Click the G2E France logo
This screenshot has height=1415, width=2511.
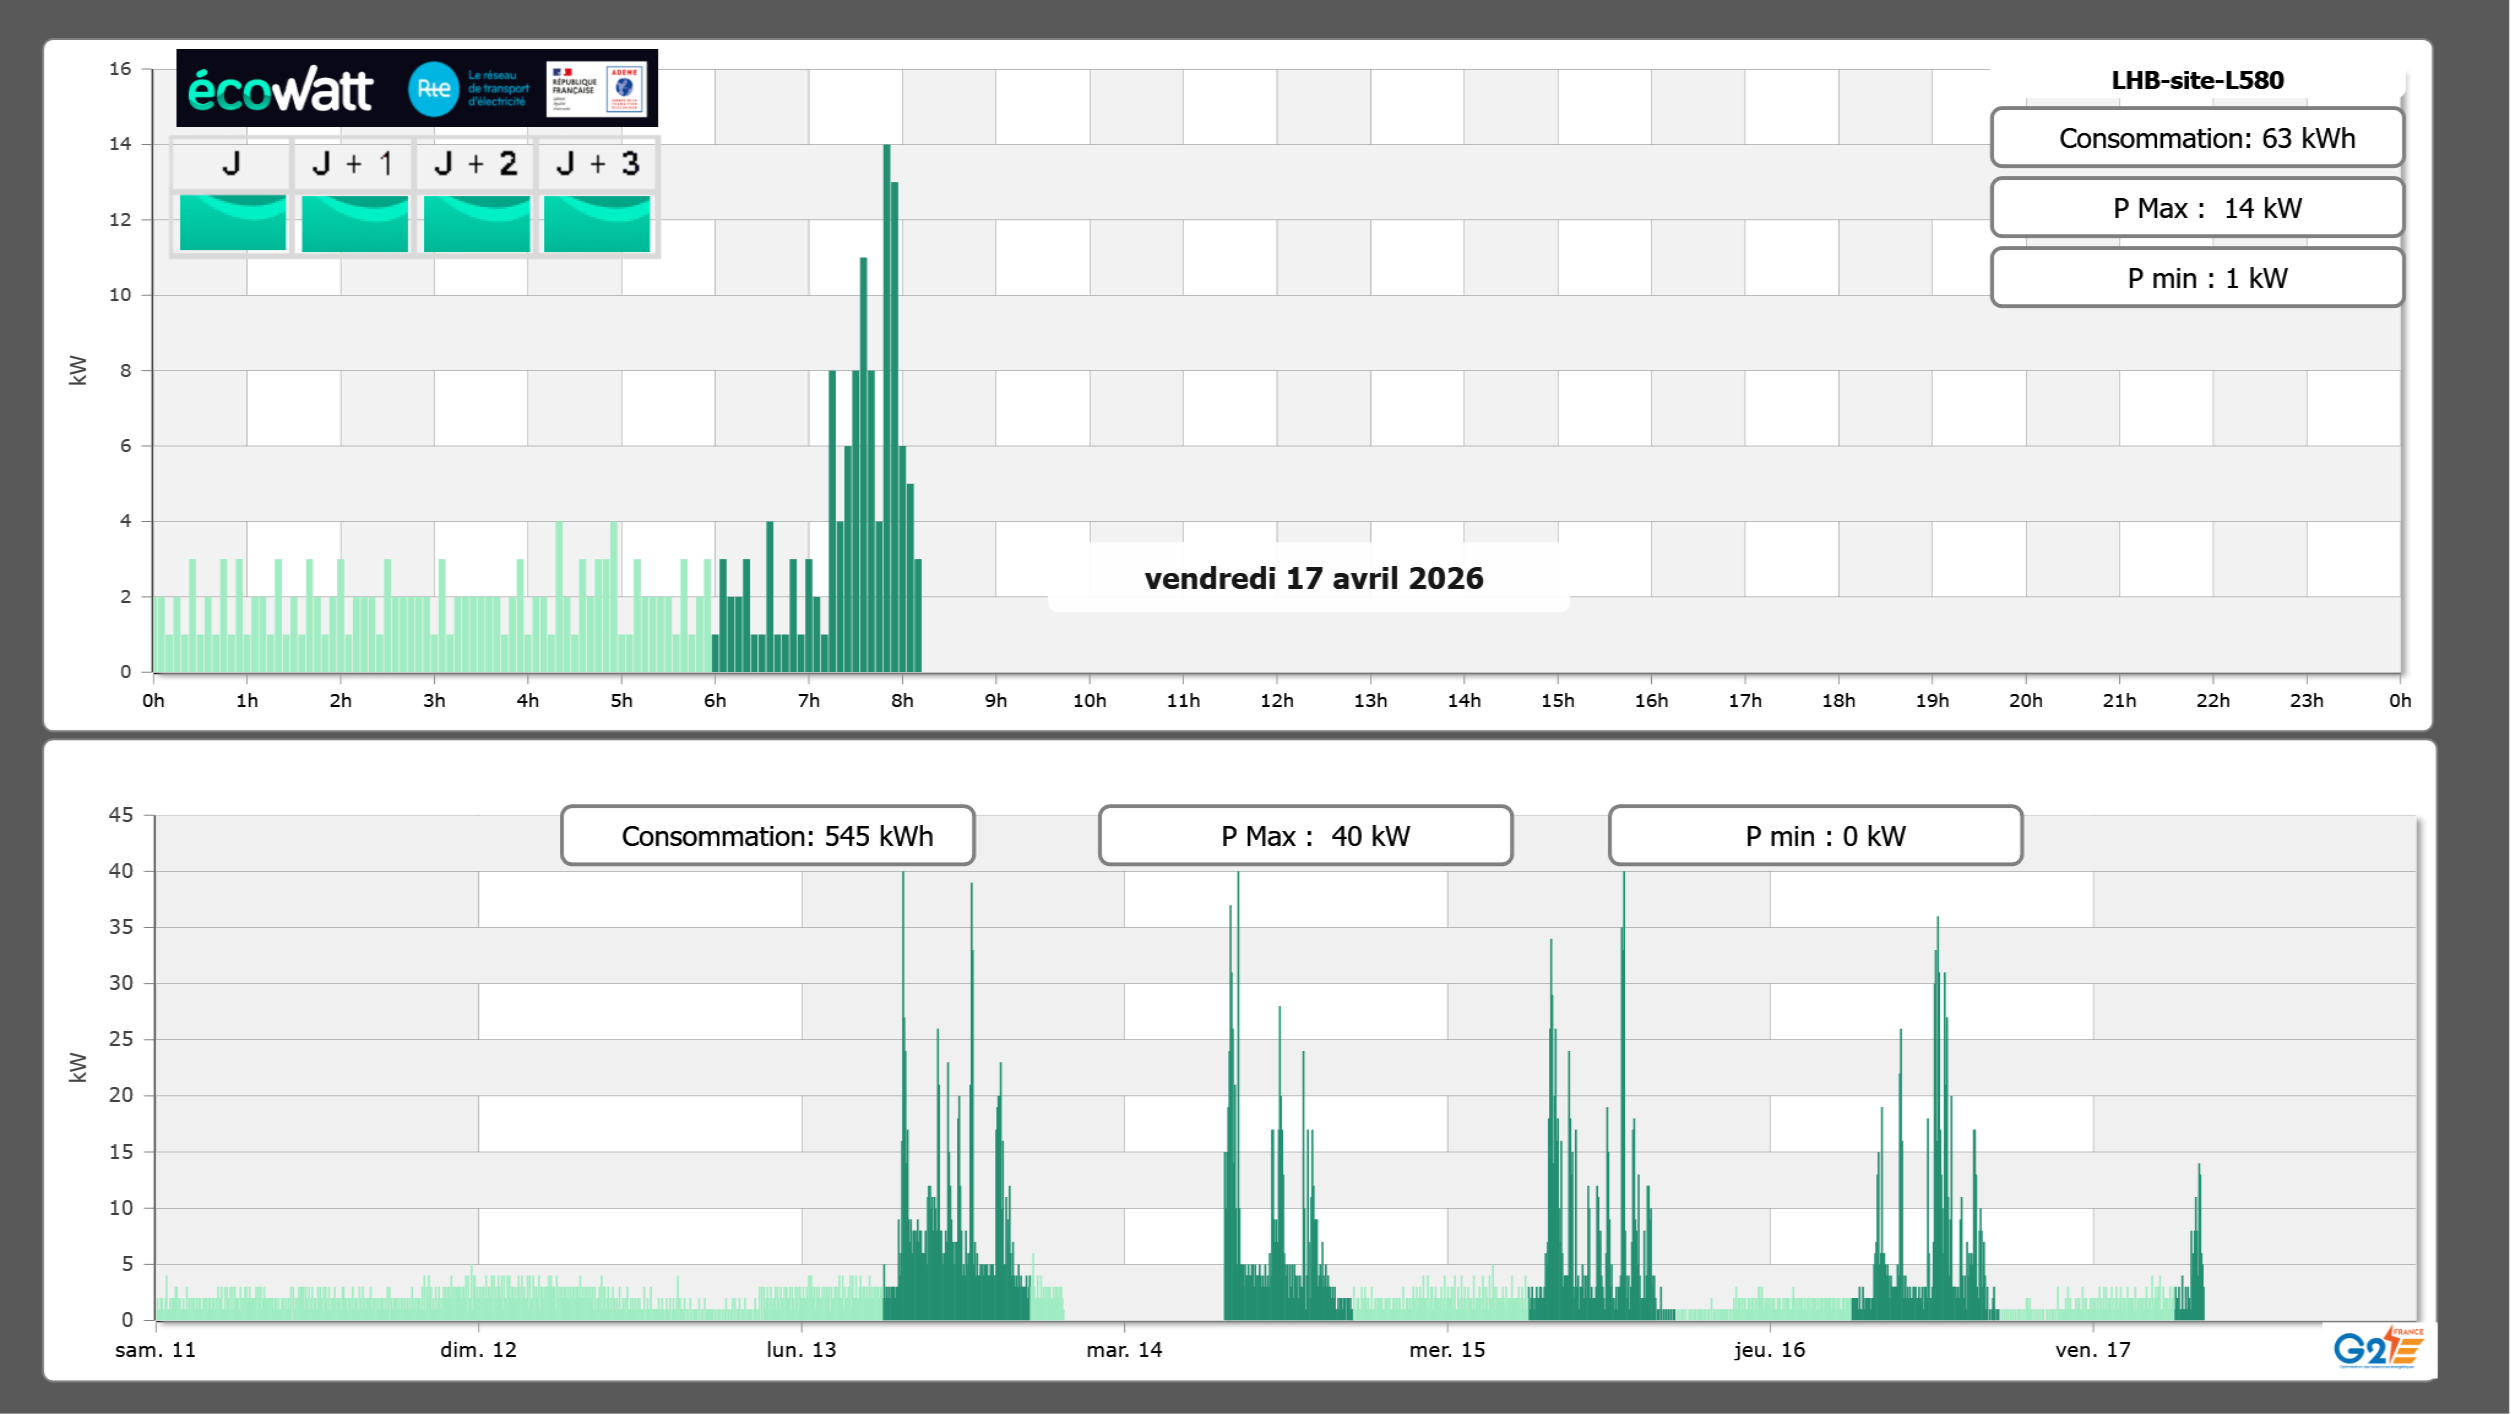tap(2378, 1348)
